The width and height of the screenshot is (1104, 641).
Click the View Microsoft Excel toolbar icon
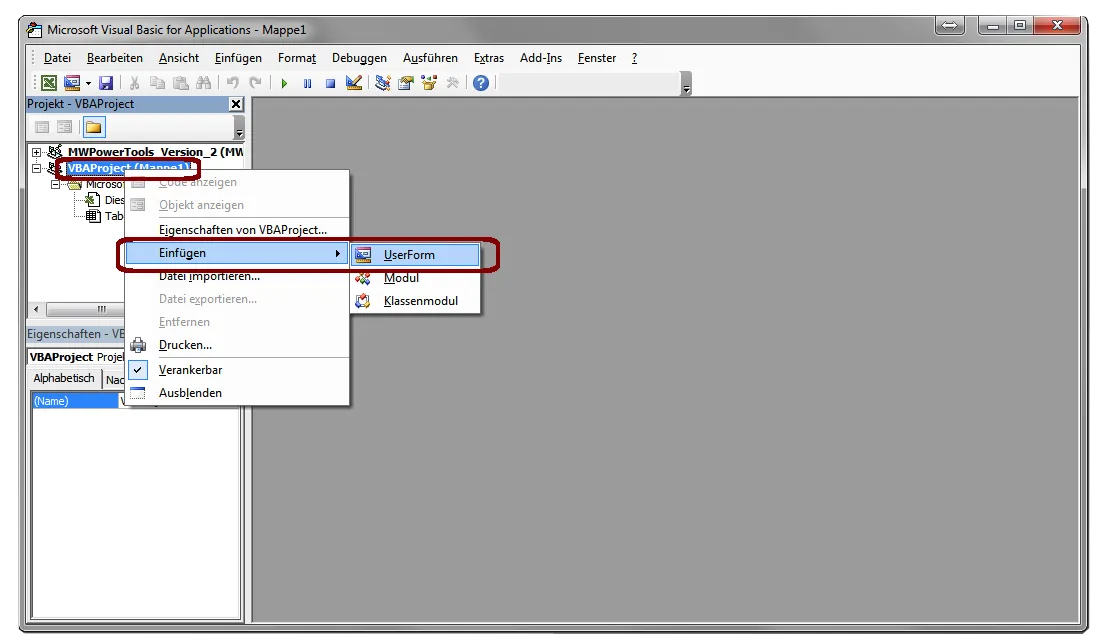click(x=49, y=83)
